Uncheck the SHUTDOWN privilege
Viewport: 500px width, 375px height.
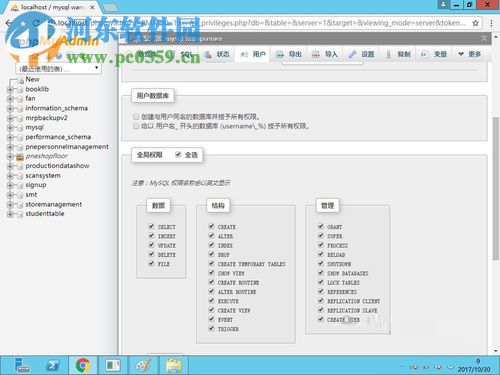[321, 264]
